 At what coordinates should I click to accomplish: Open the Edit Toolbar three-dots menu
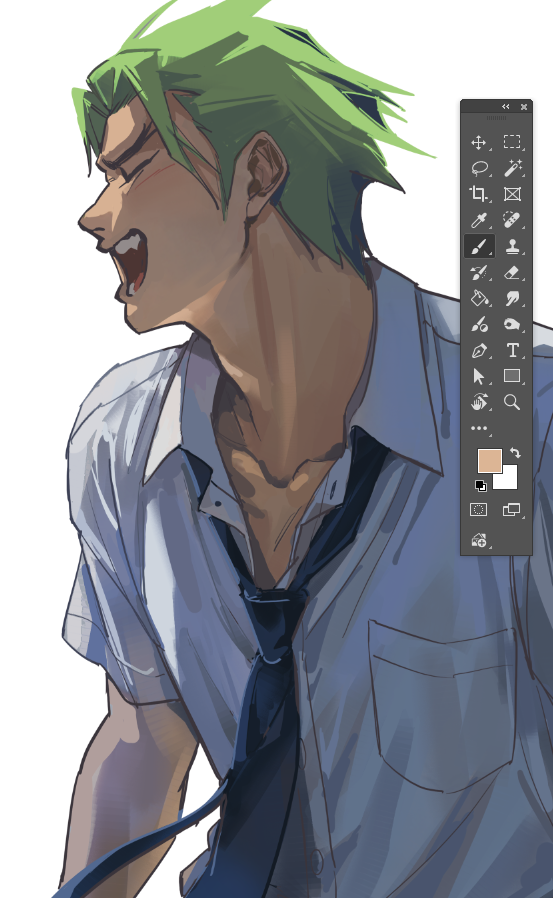(479, 428)
